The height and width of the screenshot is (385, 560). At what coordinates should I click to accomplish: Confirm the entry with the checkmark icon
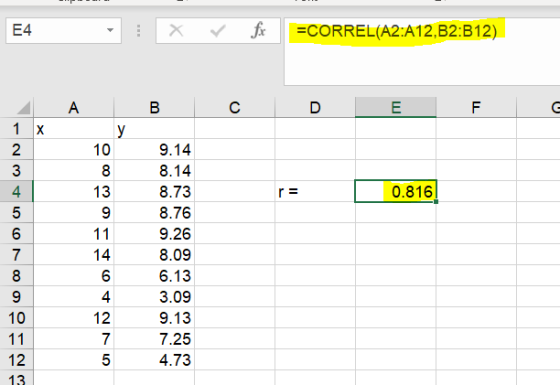pyautogui.click(x=218, y=31)
